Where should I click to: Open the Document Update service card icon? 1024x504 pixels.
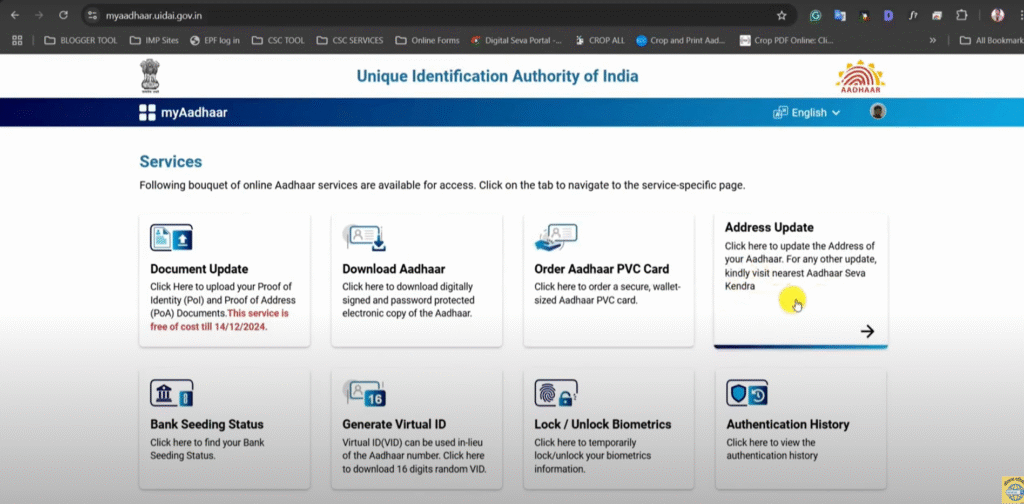pos(171,237)
